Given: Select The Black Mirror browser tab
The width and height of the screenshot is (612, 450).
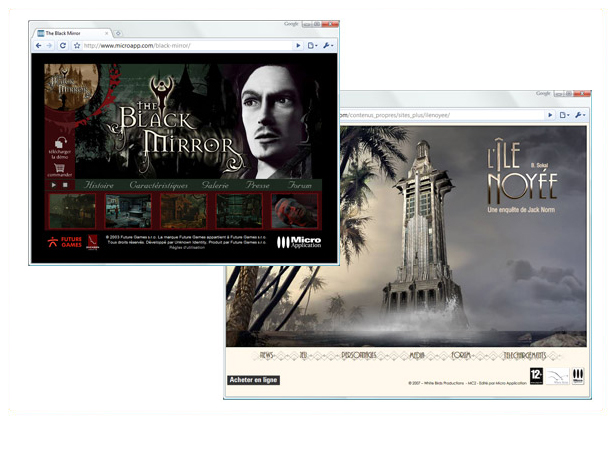Looking at the screenshot, I should coord(72,33).
